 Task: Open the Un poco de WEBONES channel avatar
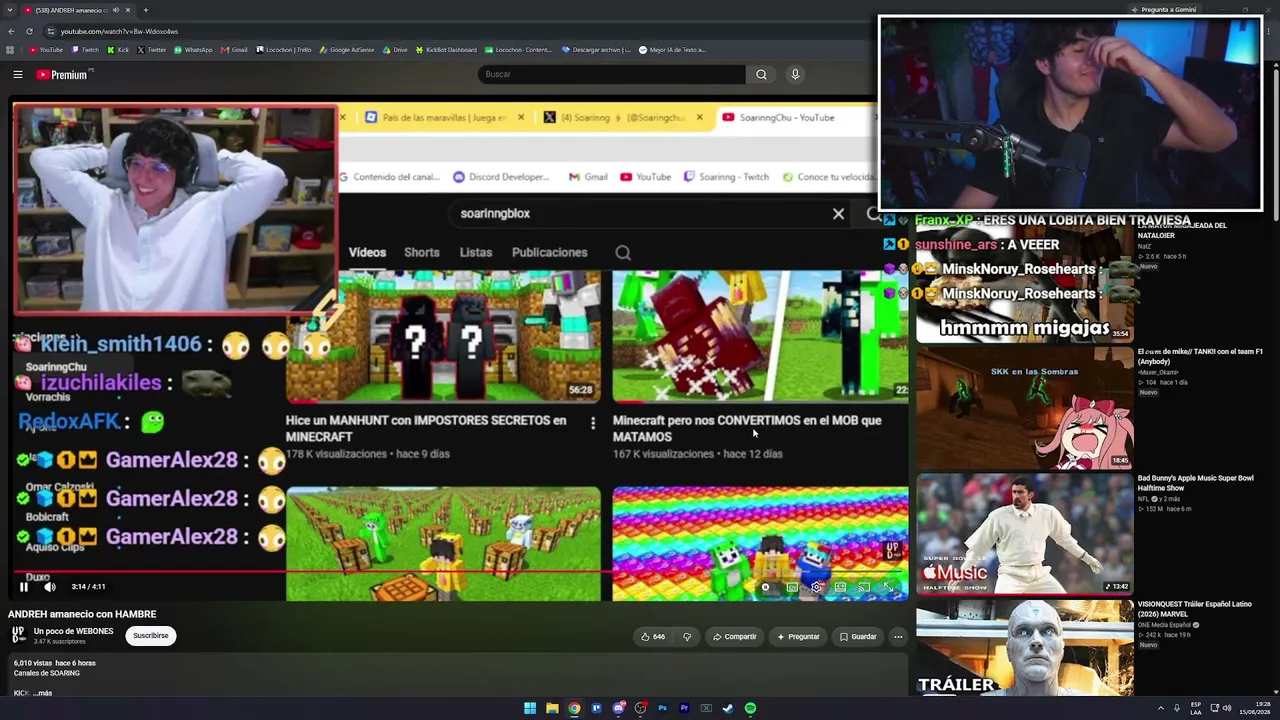[18, 635]
